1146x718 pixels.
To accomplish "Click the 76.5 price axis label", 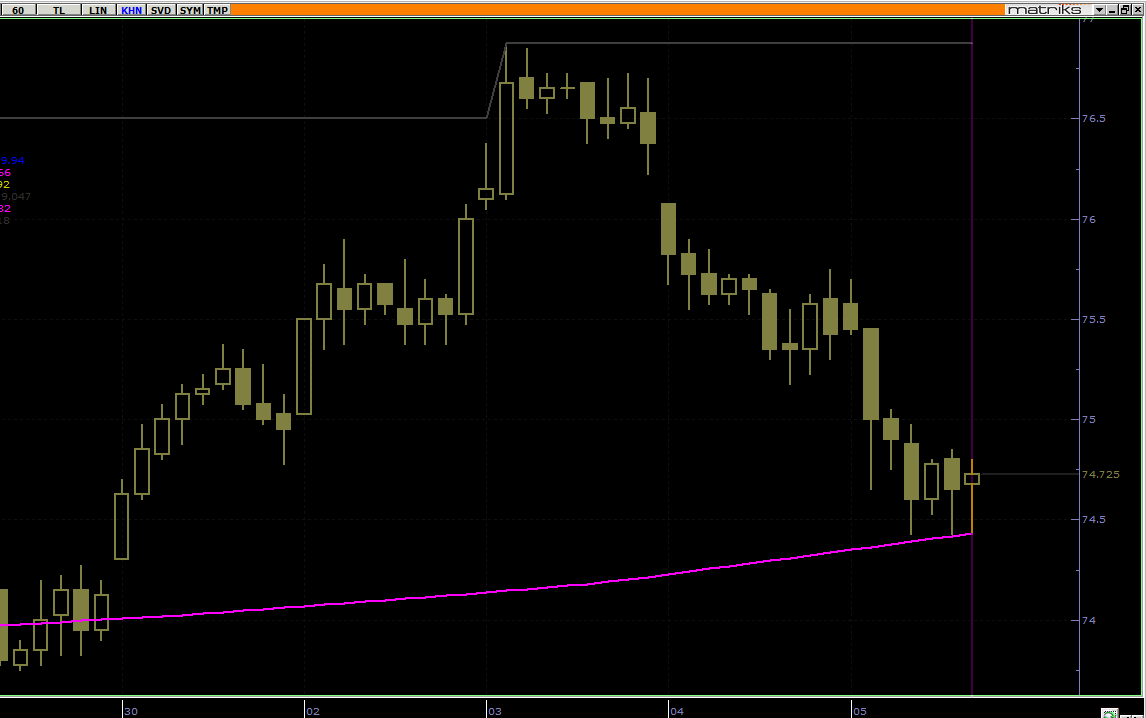I will point(1093,118).
